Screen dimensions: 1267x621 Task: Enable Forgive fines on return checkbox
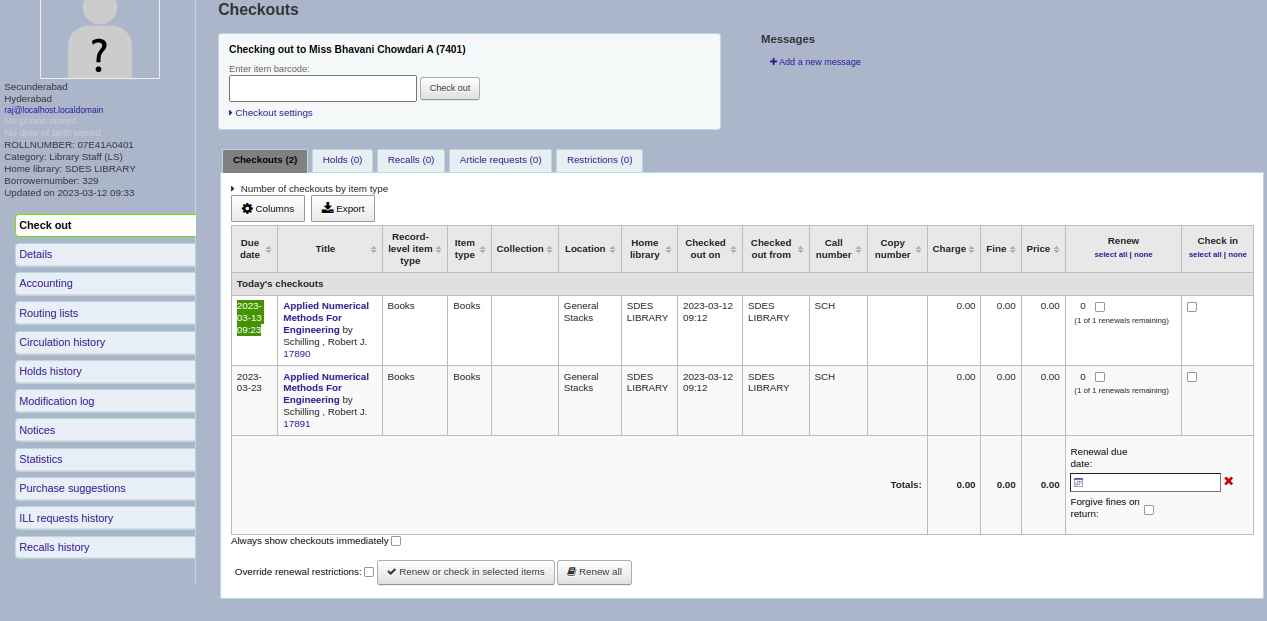click(x=1149, y=510)
